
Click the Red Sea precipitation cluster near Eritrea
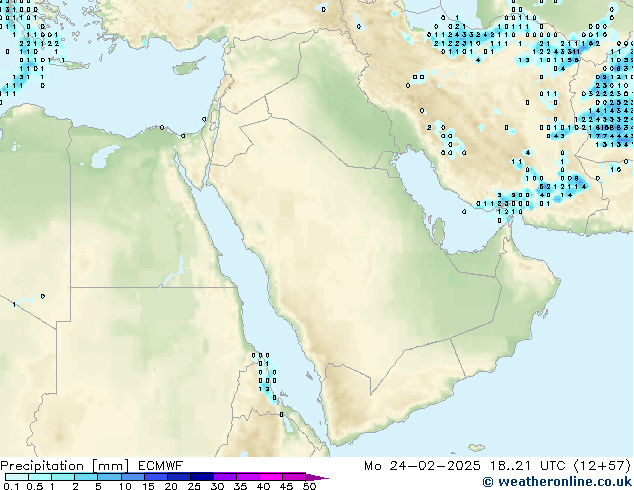265,375
